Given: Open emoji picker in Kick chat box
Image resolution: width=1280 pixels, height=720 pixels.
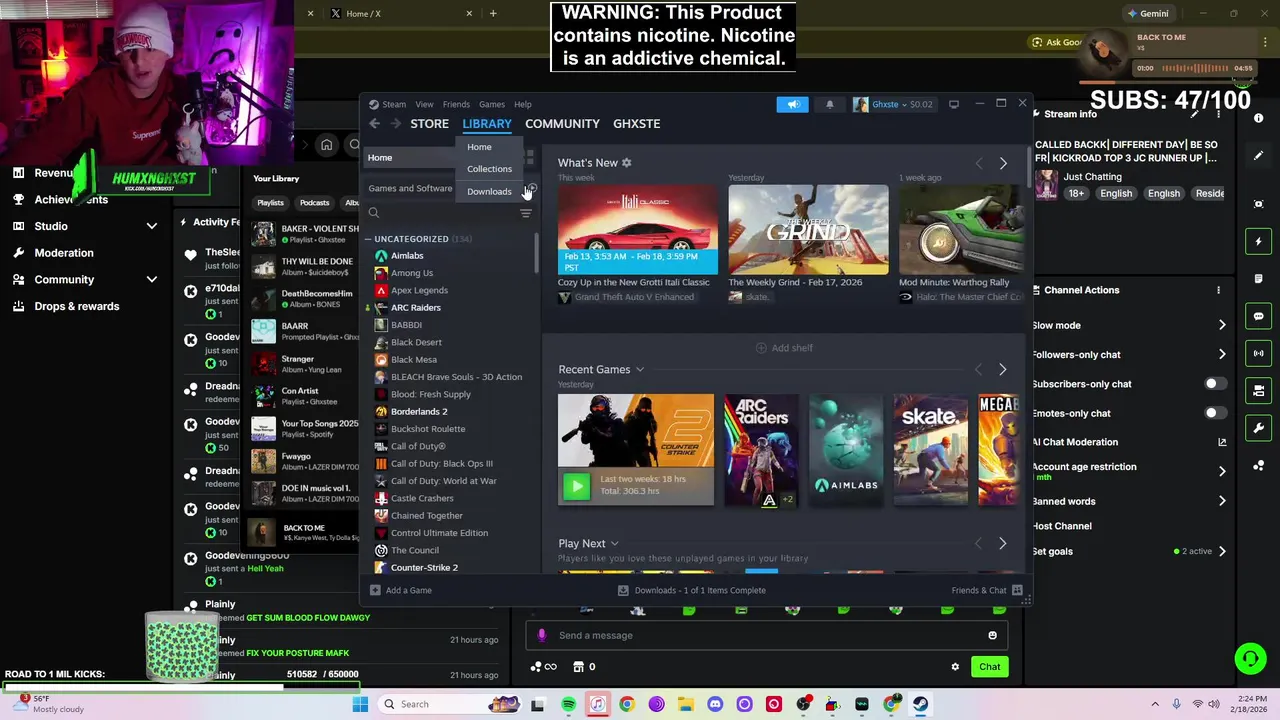Looking at the screenshot, I should click(992, 635).
